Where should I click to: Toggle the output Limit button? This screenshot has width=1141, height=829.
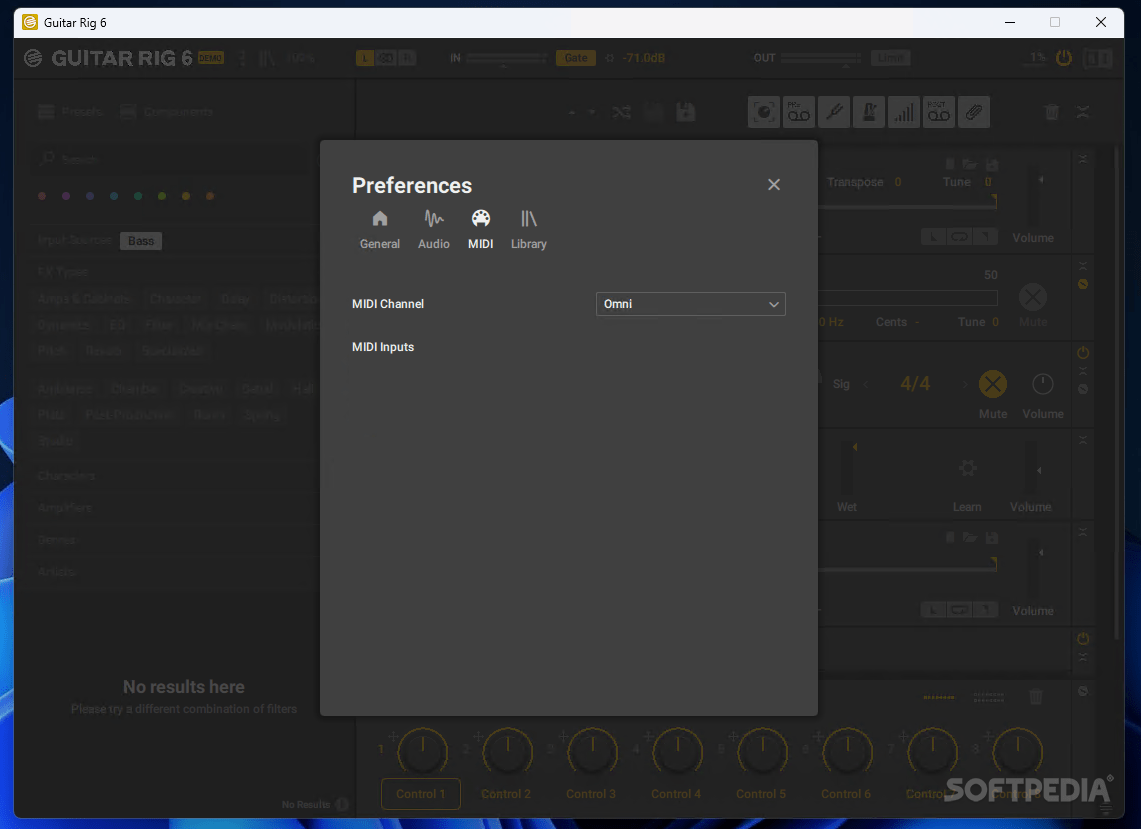click(x=891, y=58)
